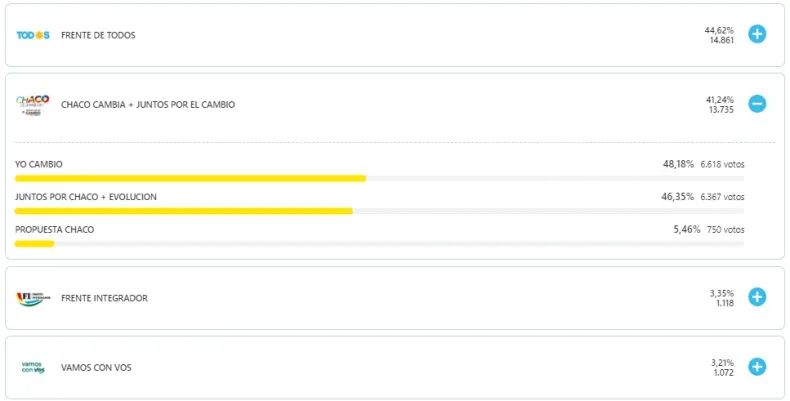Click the Vamos con Vos party name

pyautogui.click(x=96, y=367)
